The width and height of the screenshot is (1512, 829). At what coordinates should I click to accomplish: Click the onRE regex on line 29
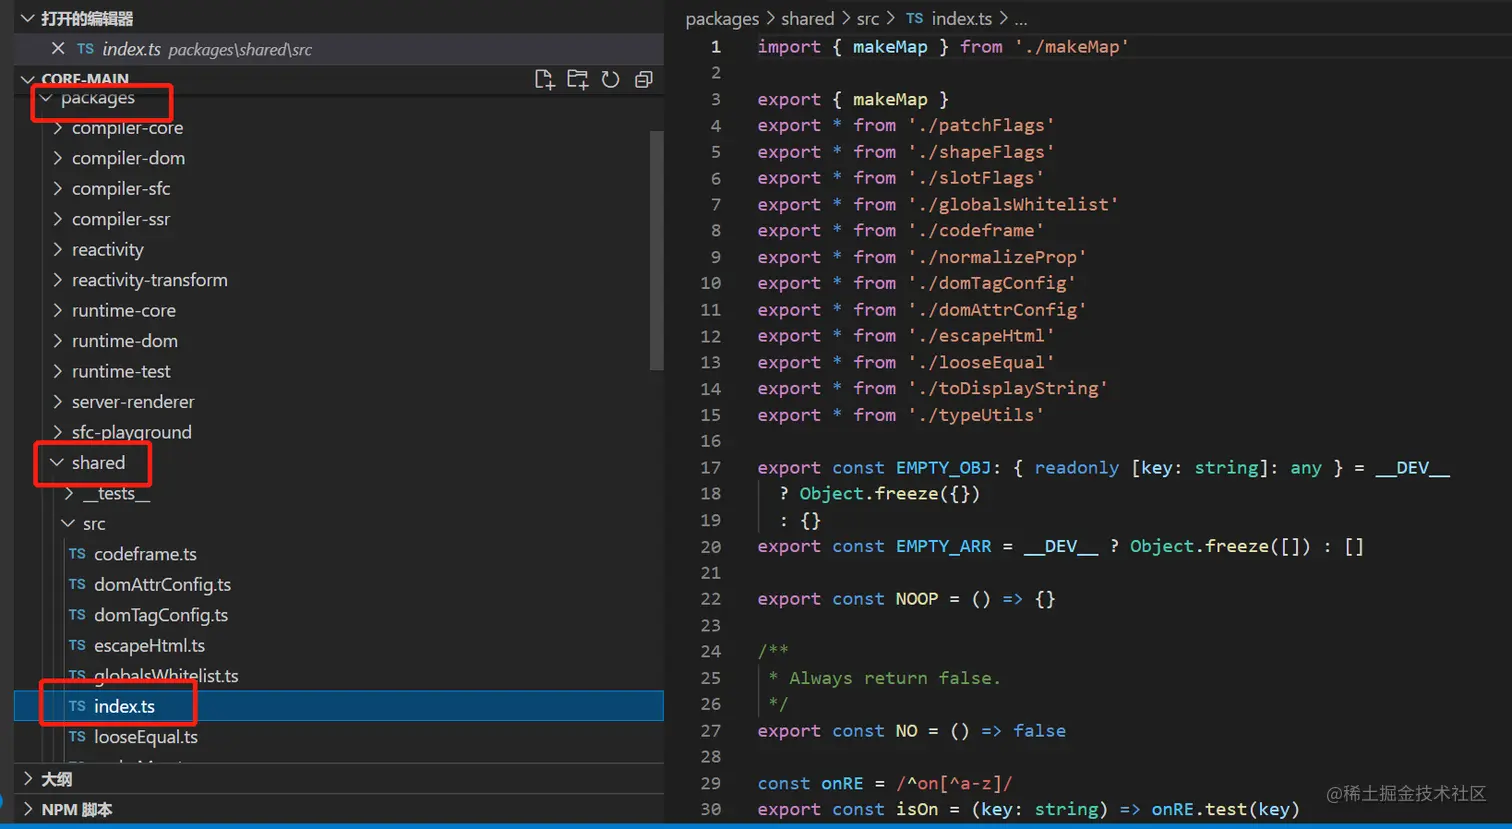[955, 783]
